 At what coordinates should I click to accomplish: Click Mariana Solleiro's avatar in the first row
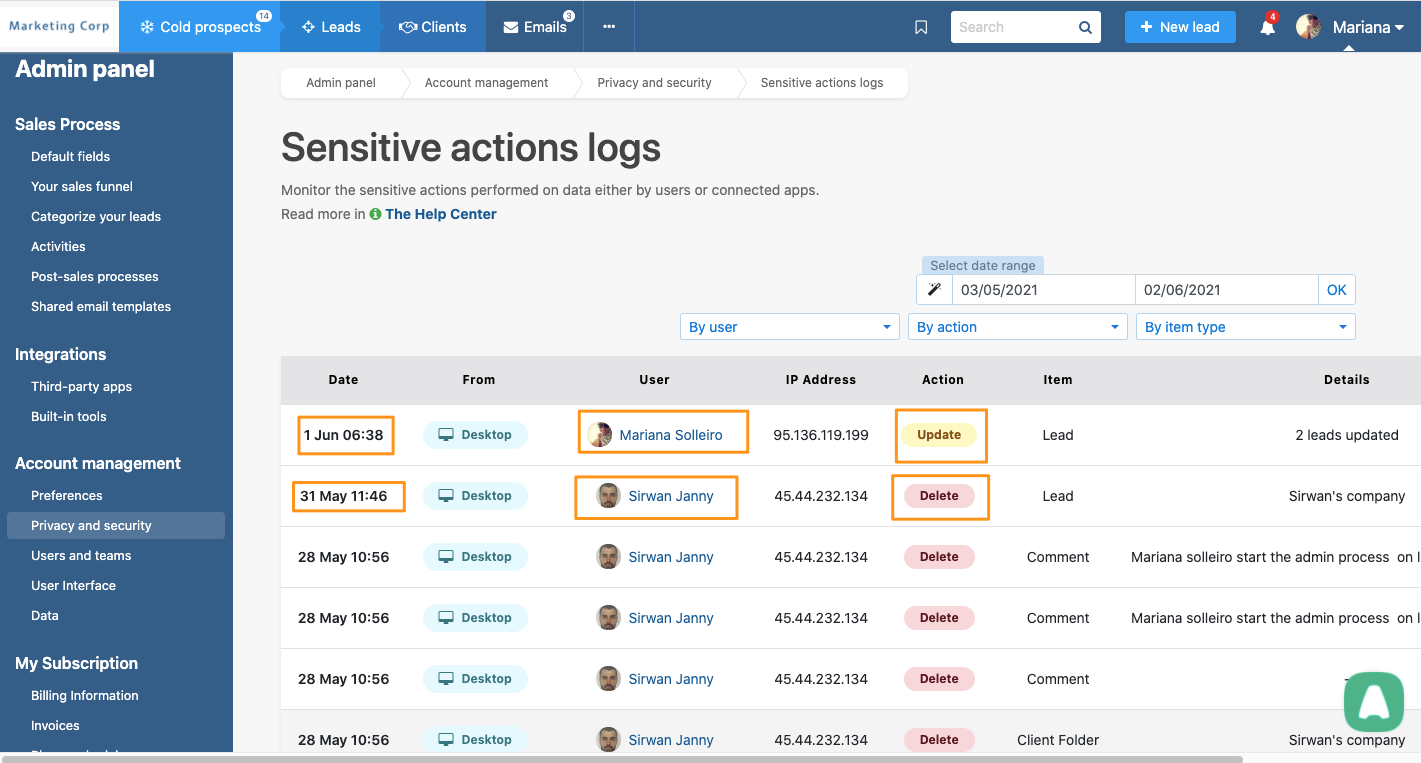[599, 434]
